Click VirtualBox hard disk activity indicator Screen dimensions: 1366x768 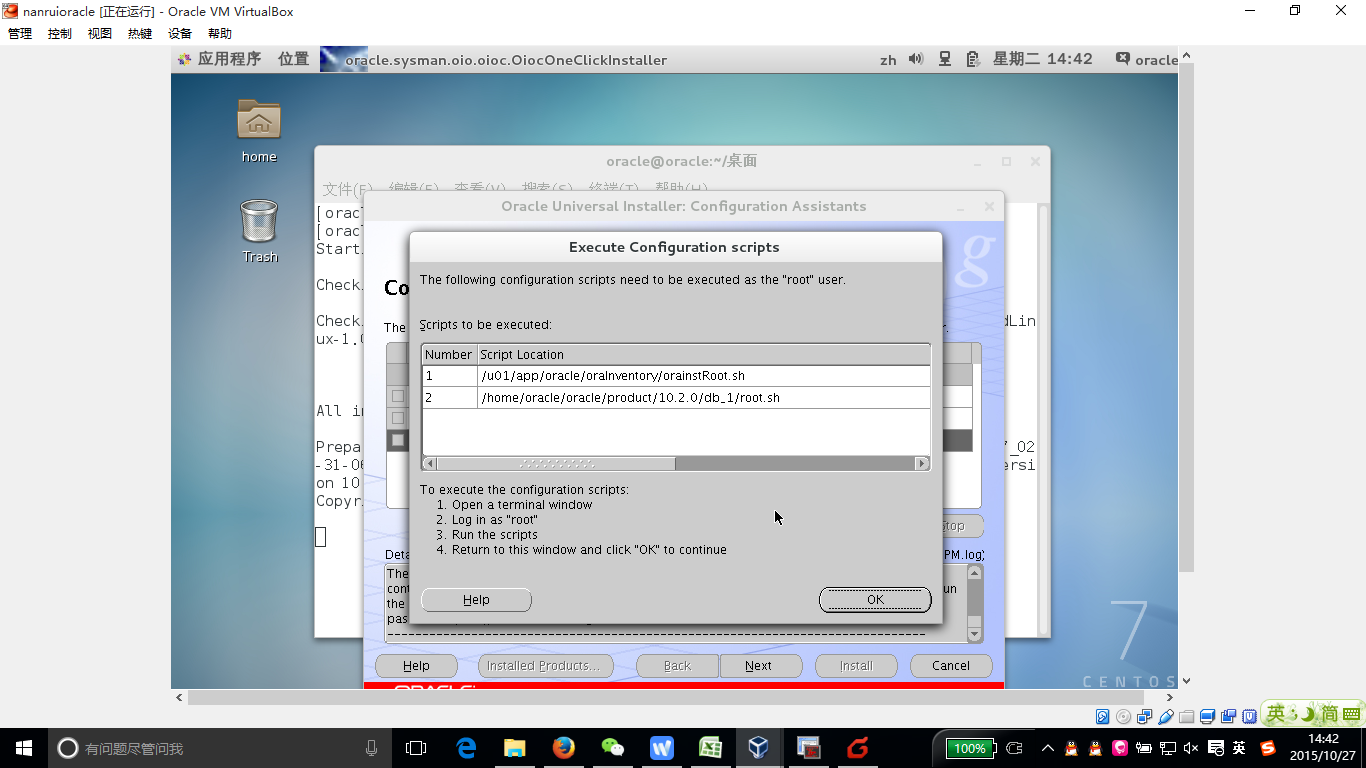coord(1103,716)
